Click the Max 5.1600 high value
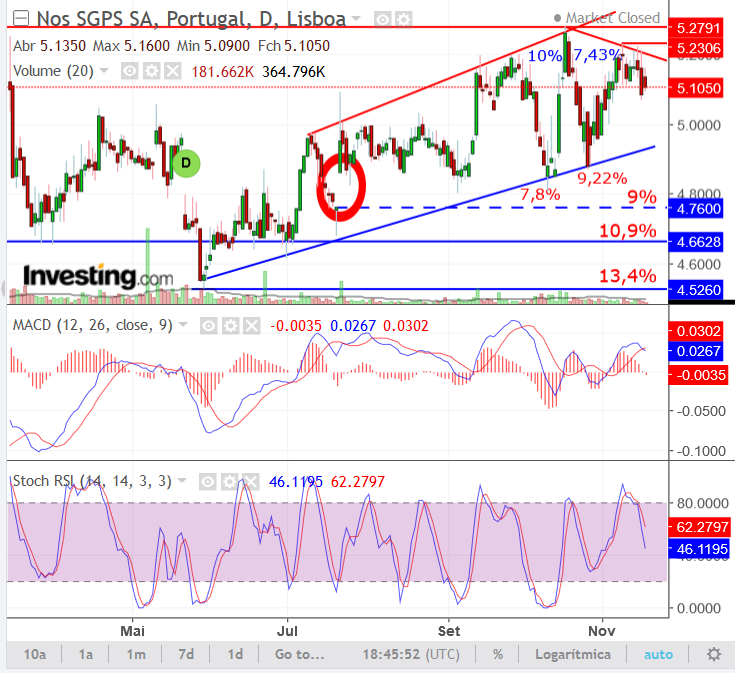The height and width of the screenshot is (673, 735). pos(131,46)
